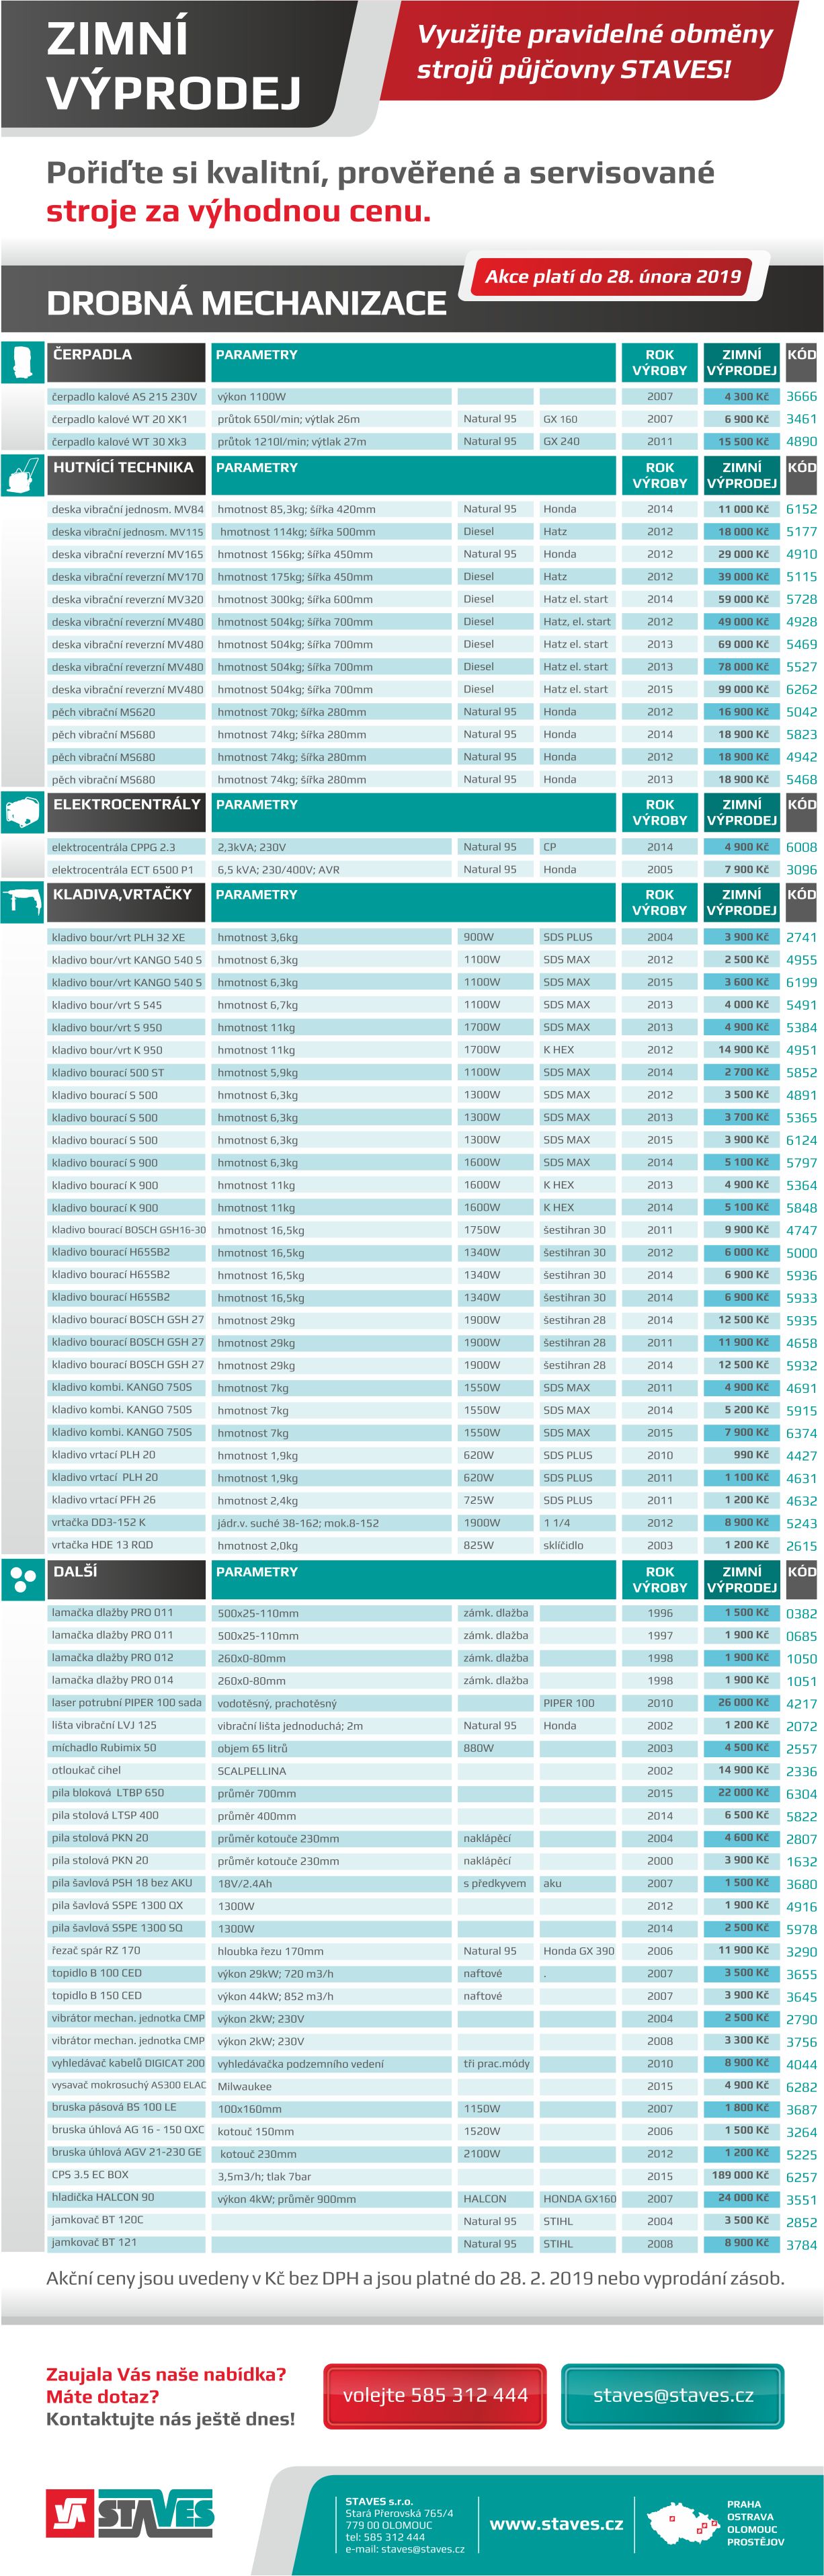Select the HUTNÍCÍ TECHNIKA section header

pyautogui.click(x=126, y=475)
